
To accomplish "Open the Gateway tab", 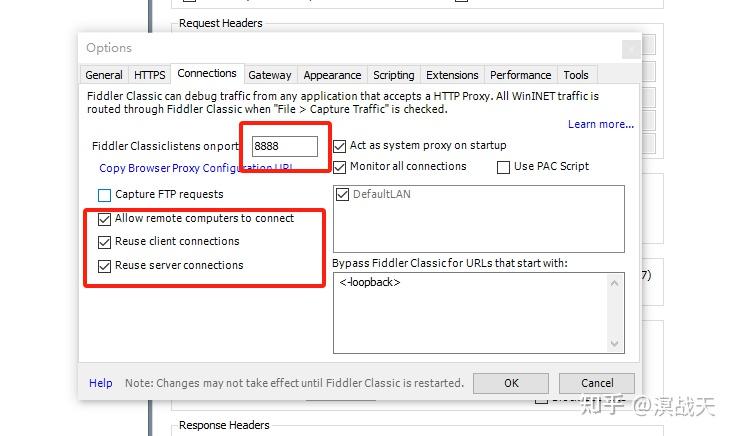I will point(270,75).
